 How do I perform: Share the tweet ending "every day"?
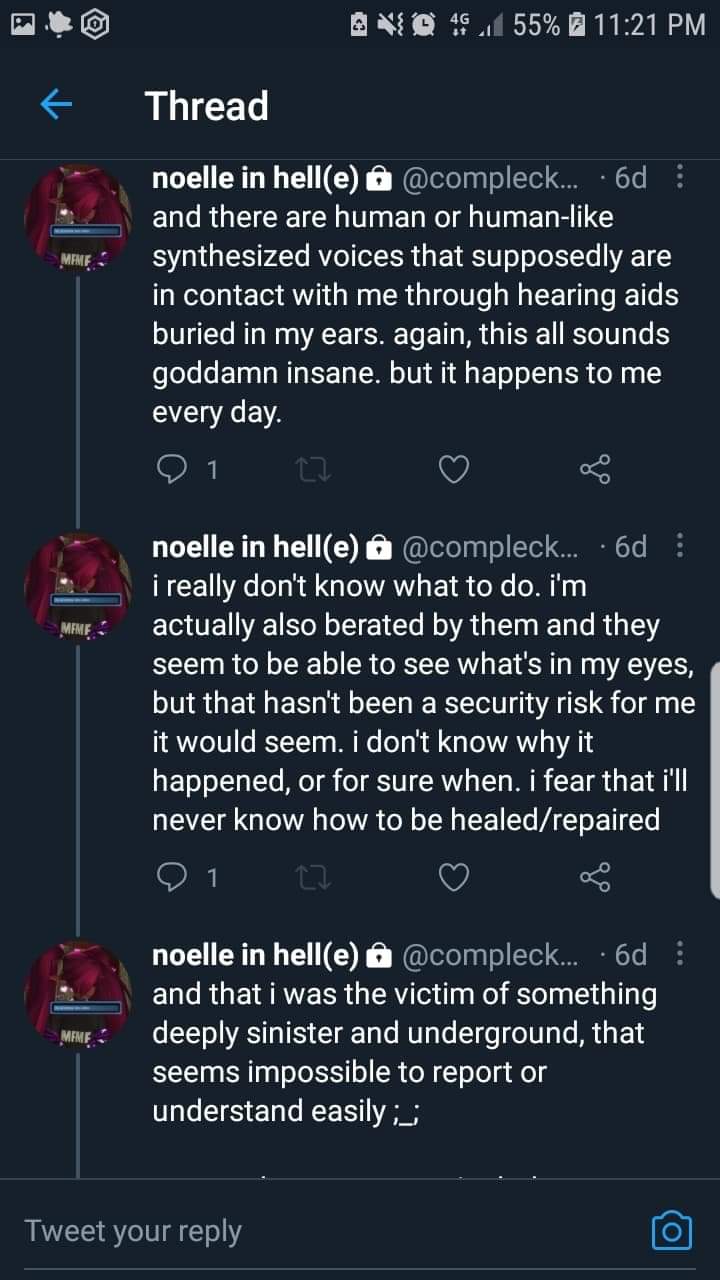click(595, 468)
